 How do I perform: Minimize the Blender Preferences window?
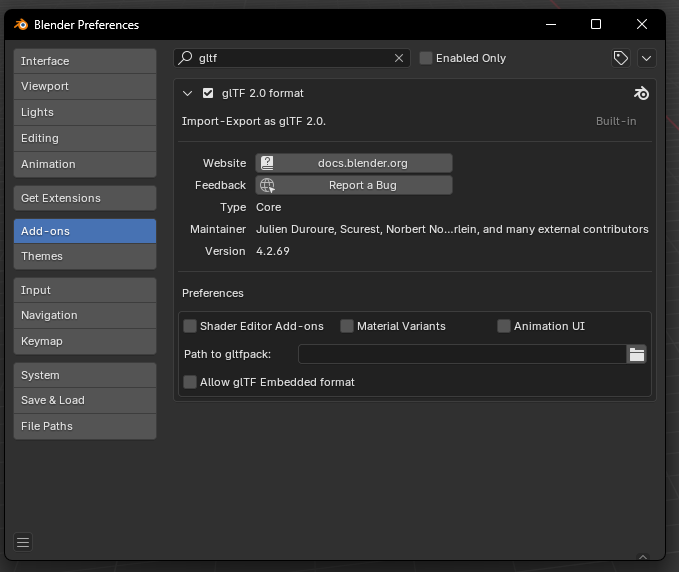551,24
